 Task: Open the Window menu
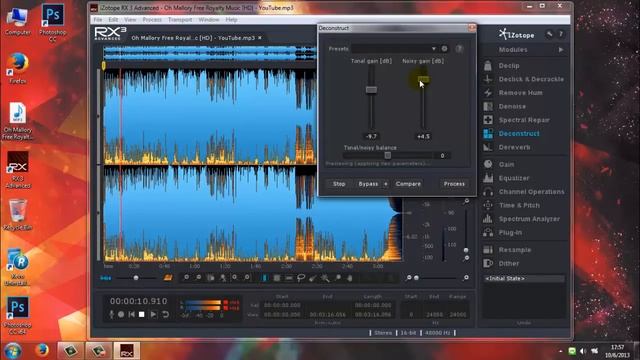click(x=209, y=20)
